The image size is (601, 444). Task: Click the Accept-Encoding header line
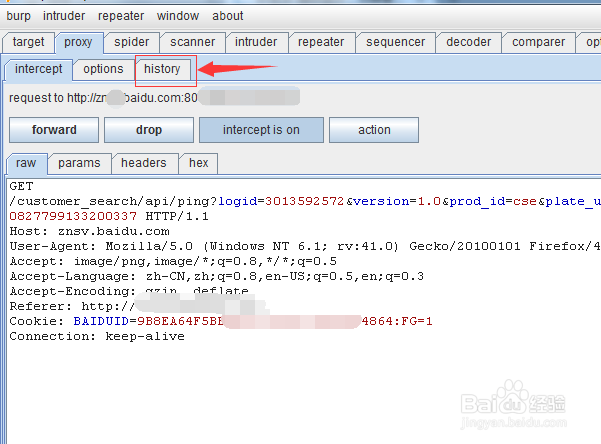129,291
